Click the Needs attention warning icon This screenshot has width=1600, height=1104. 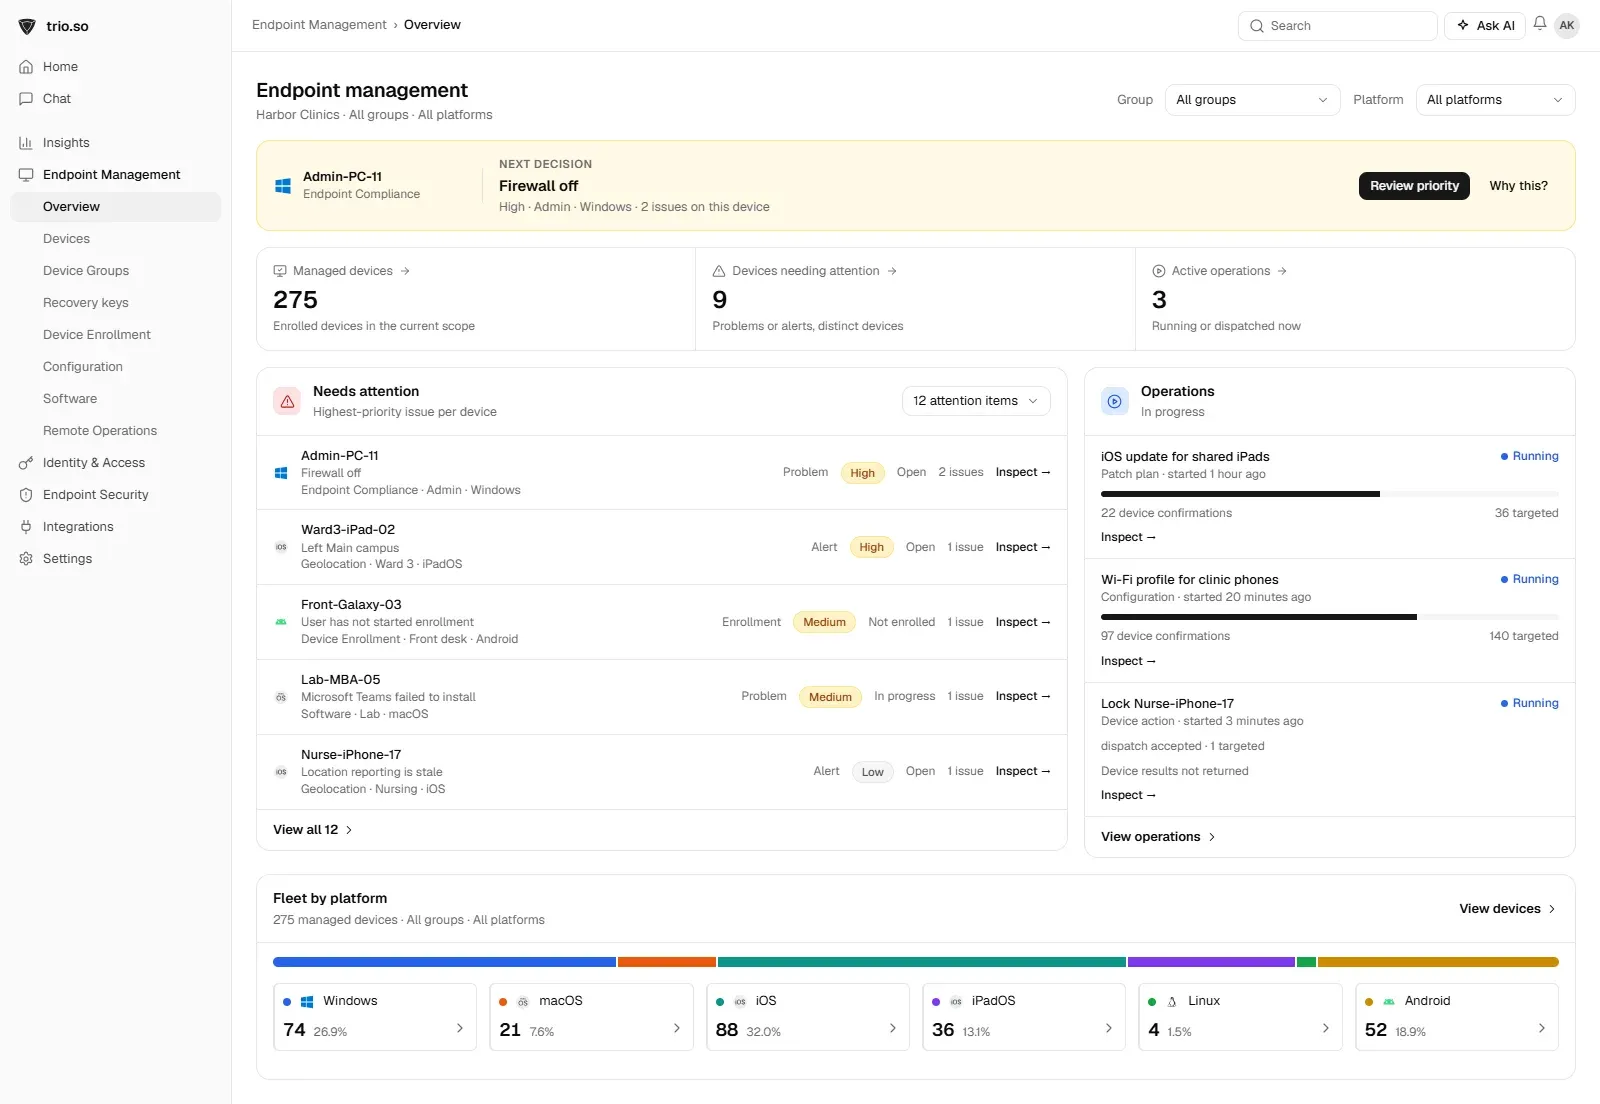coord(287,401)
